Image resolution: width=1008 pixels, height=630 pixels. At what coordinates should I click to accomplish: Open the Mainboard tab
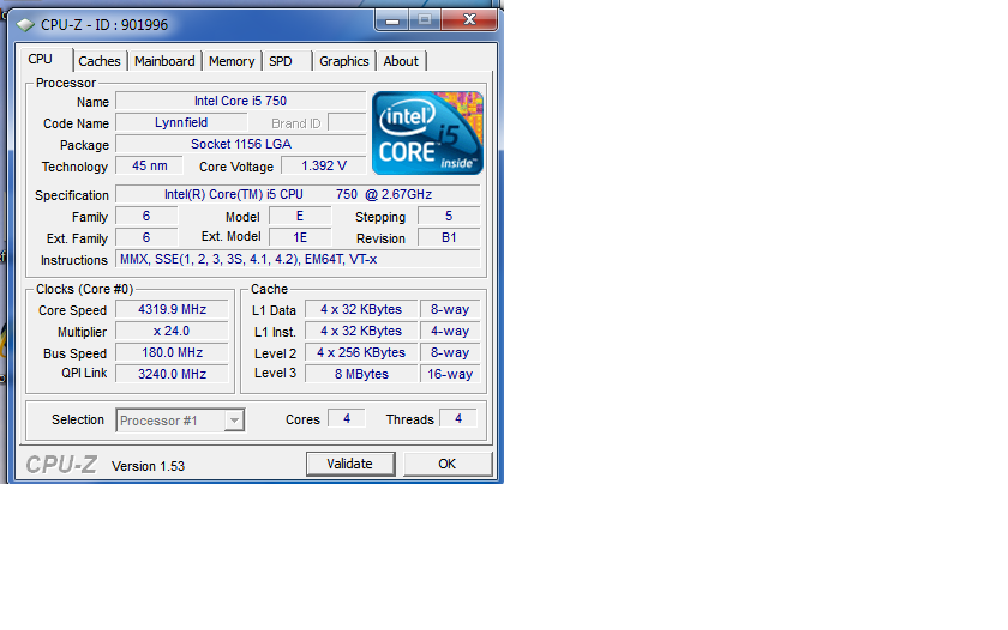click(165, 61)
